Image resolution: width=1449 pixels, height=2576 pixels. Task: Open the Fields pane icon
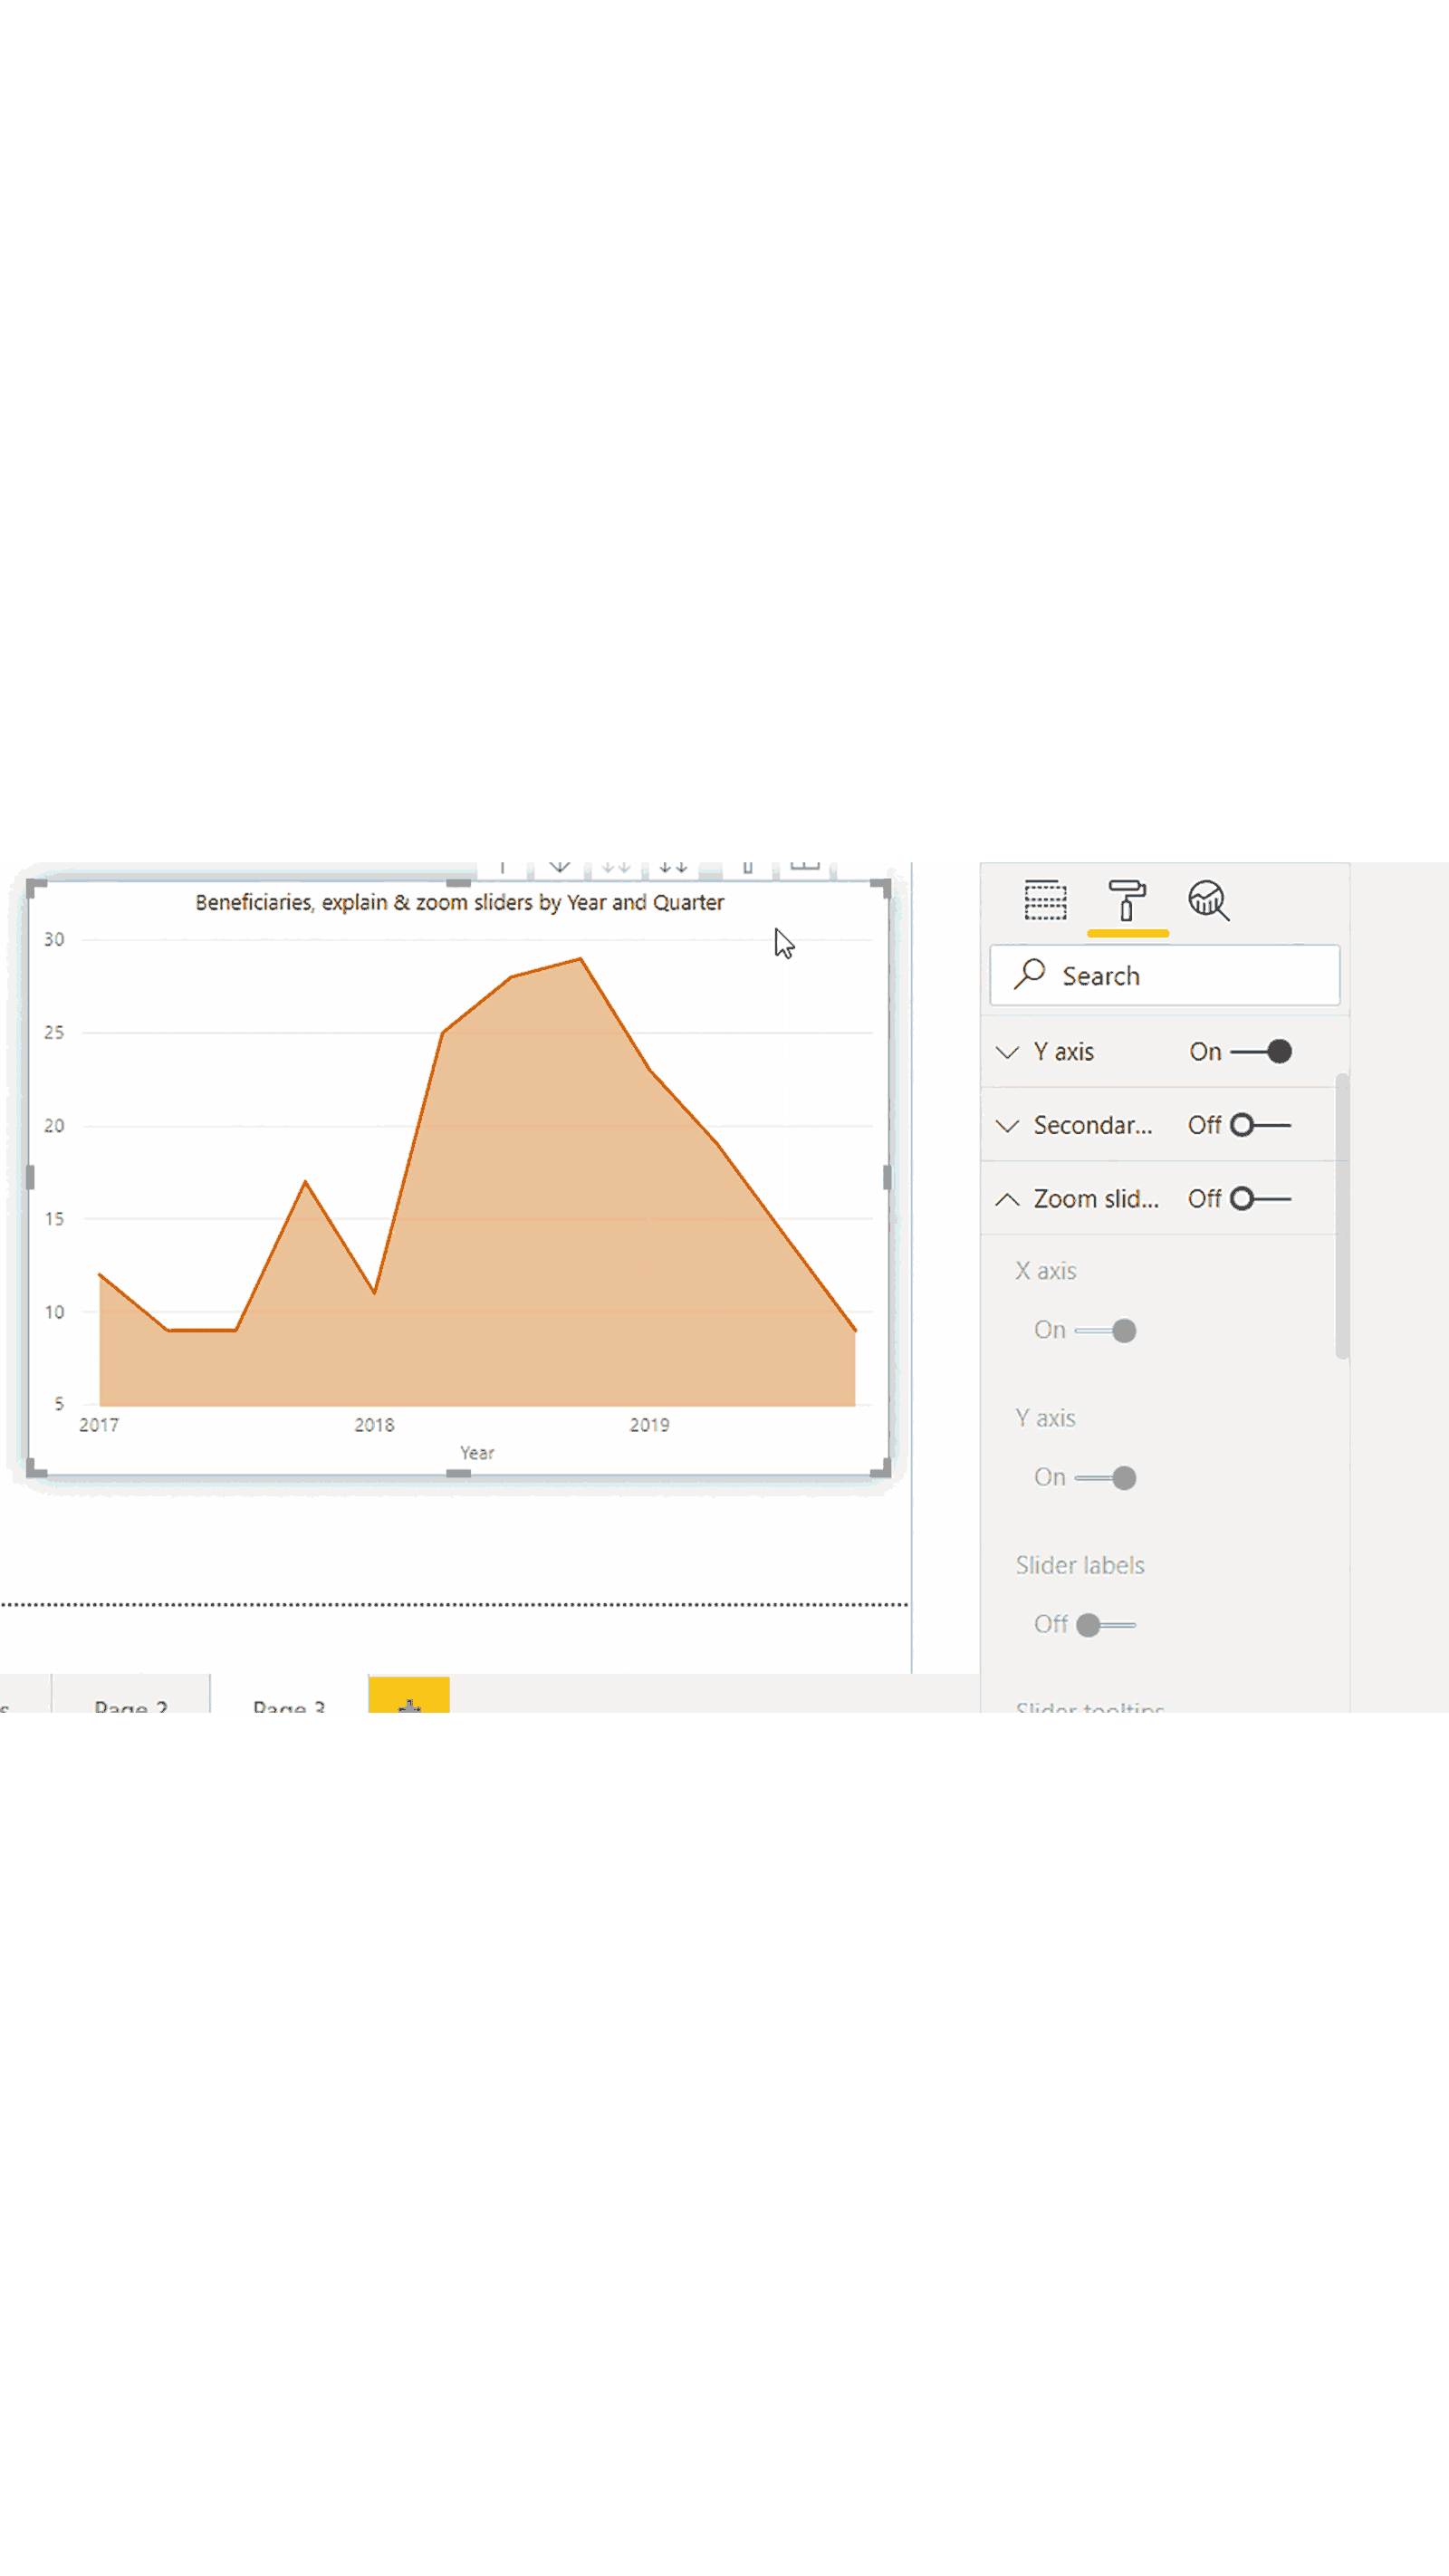coord(1045,900)
